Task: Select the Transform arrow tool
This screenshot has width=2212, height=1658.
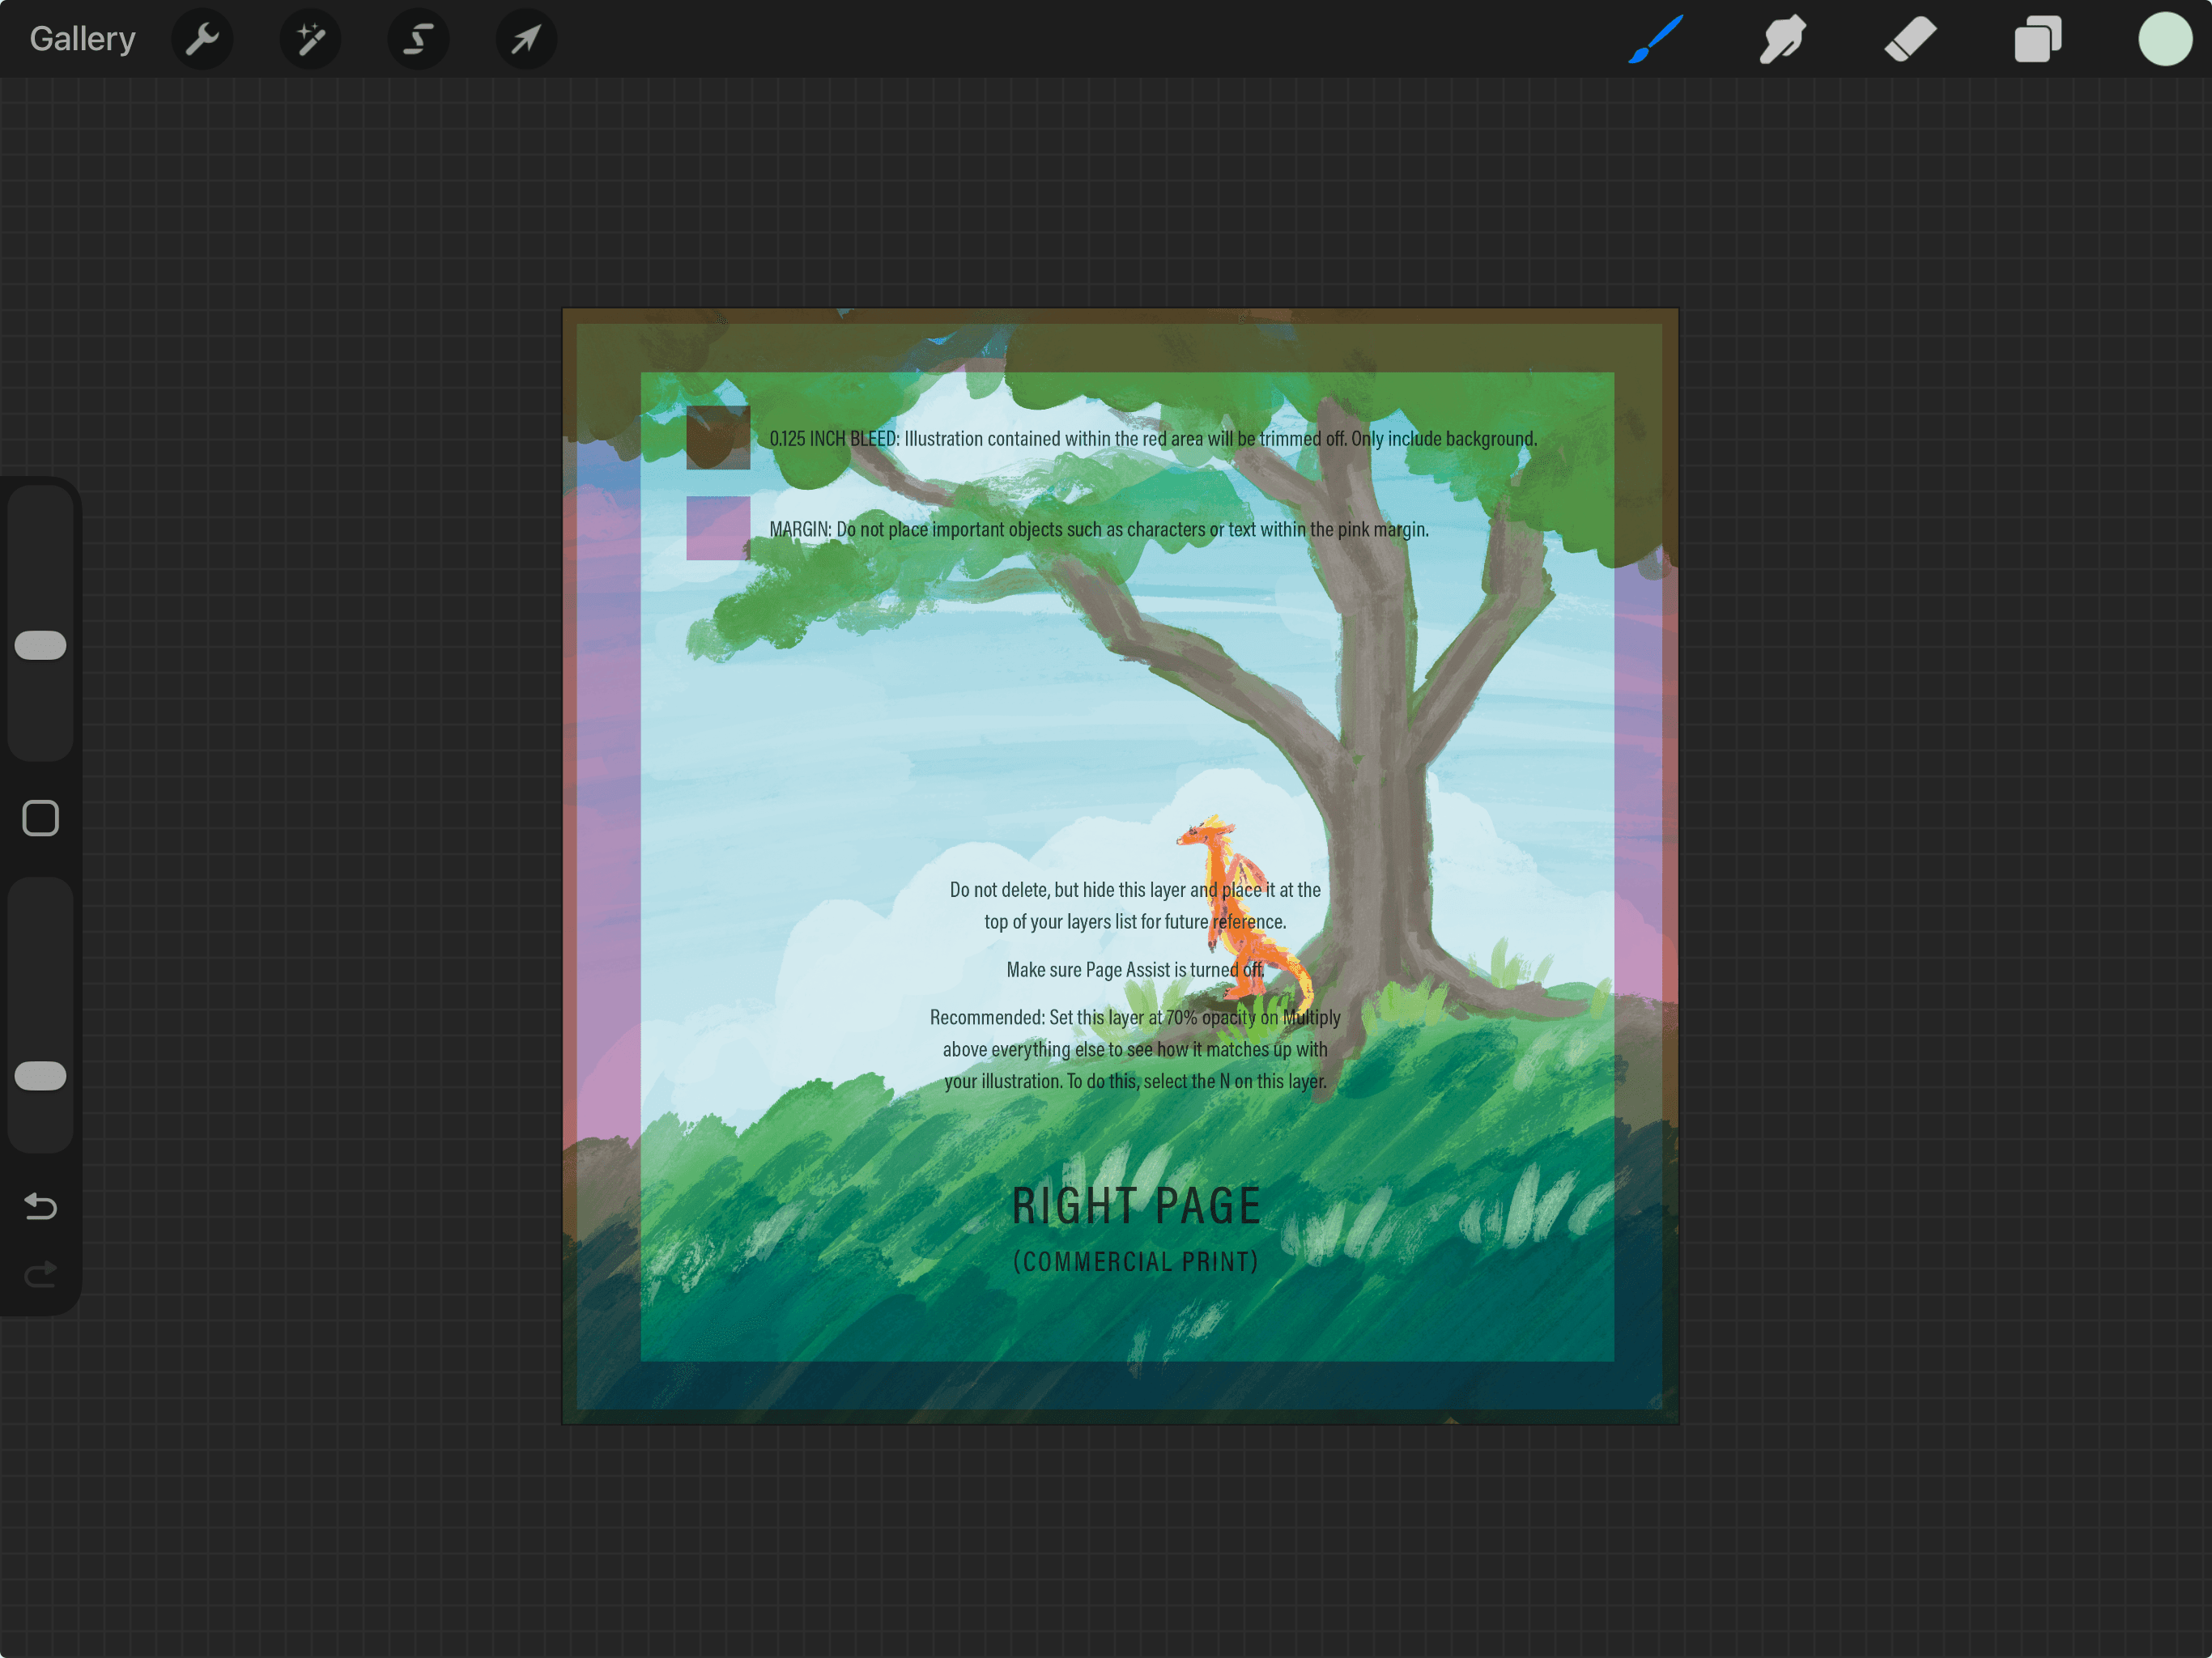Action: 526,39
